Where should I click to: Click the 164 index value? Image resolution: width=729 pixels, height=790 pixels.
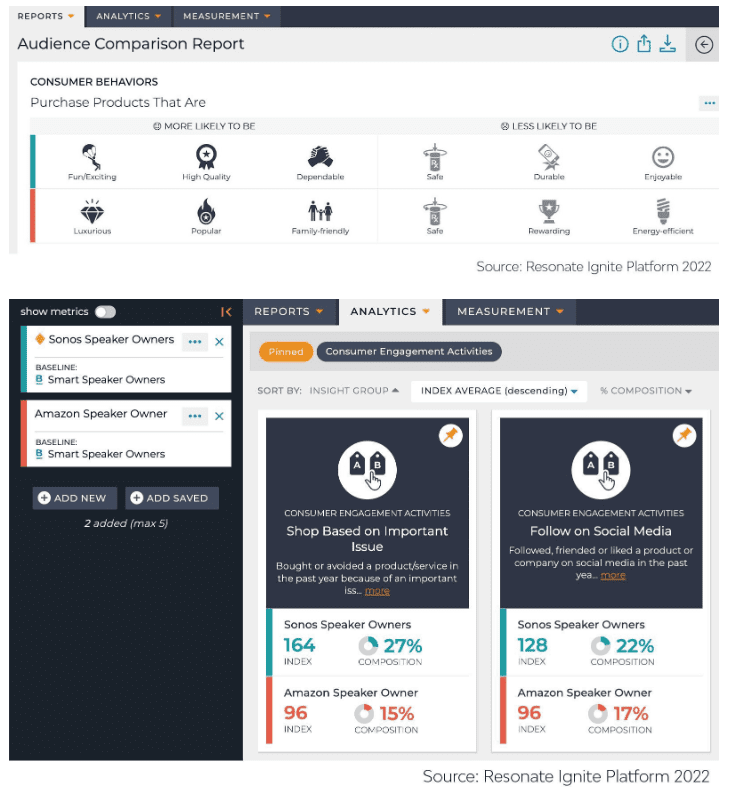(299, 645)
